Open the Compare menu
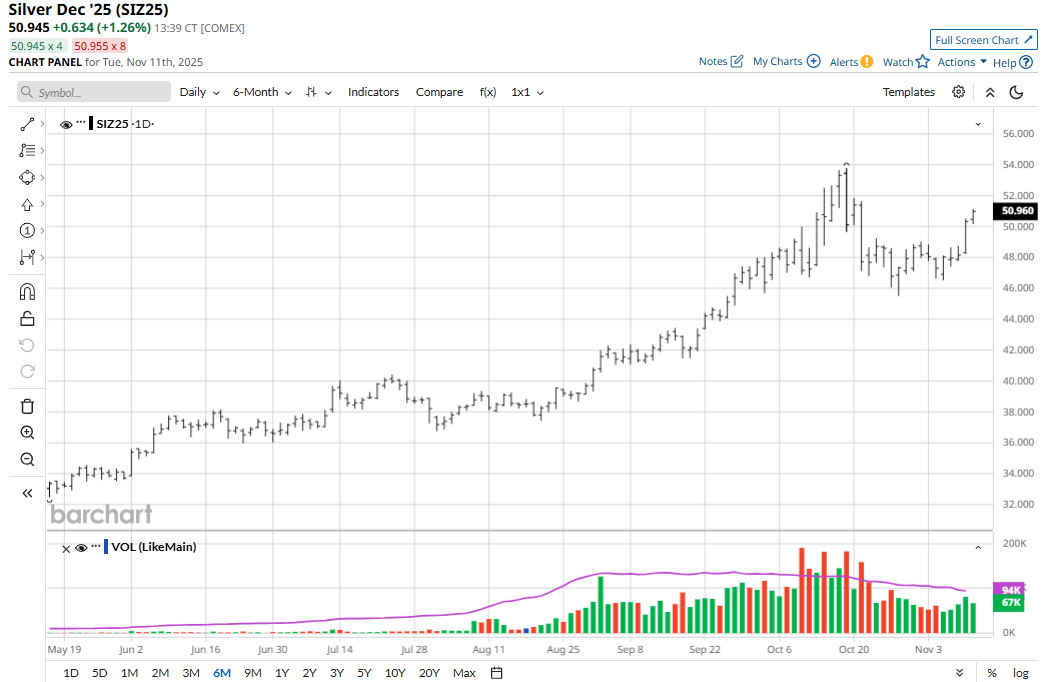 440,92
